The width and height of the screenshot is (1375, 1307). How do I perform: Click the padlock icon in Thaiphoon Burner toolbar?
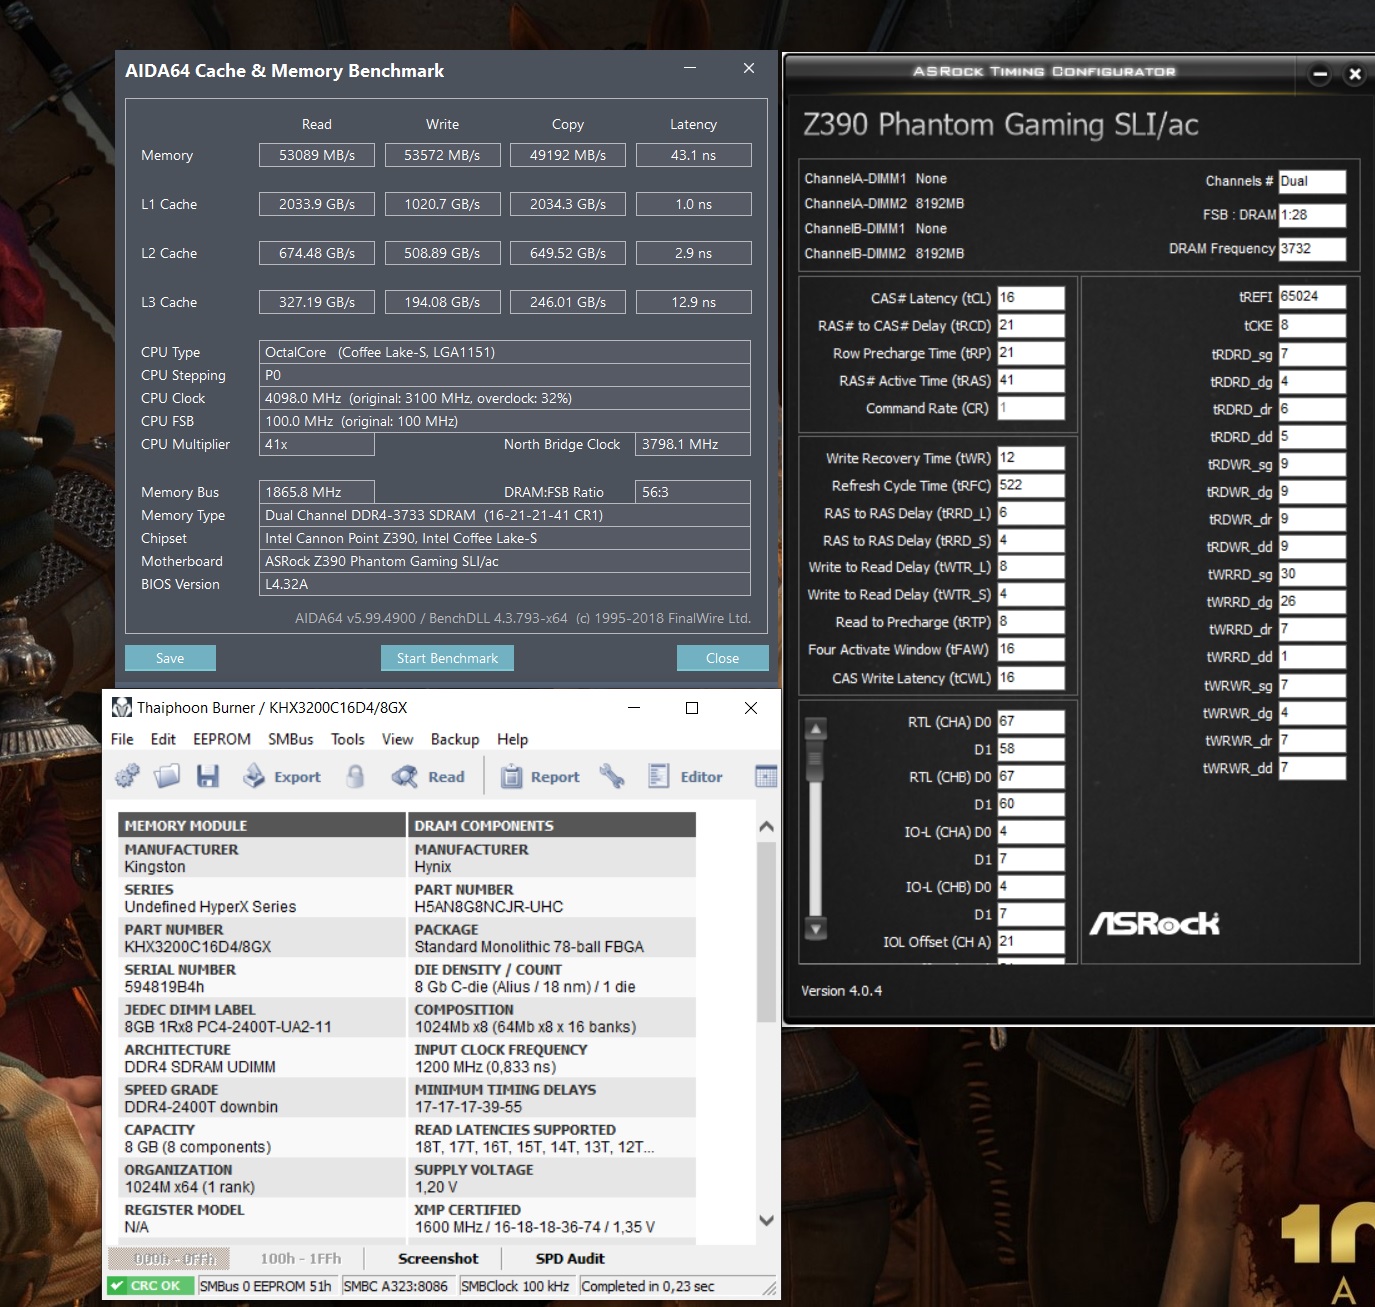point(355,776)
